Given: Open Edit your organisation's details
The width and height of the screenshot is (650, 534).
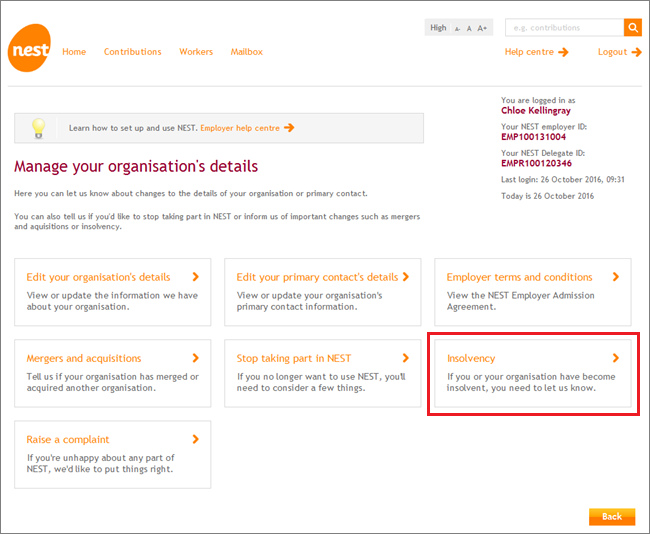Looking at the screenshot, I should click(x=98, y=277).
